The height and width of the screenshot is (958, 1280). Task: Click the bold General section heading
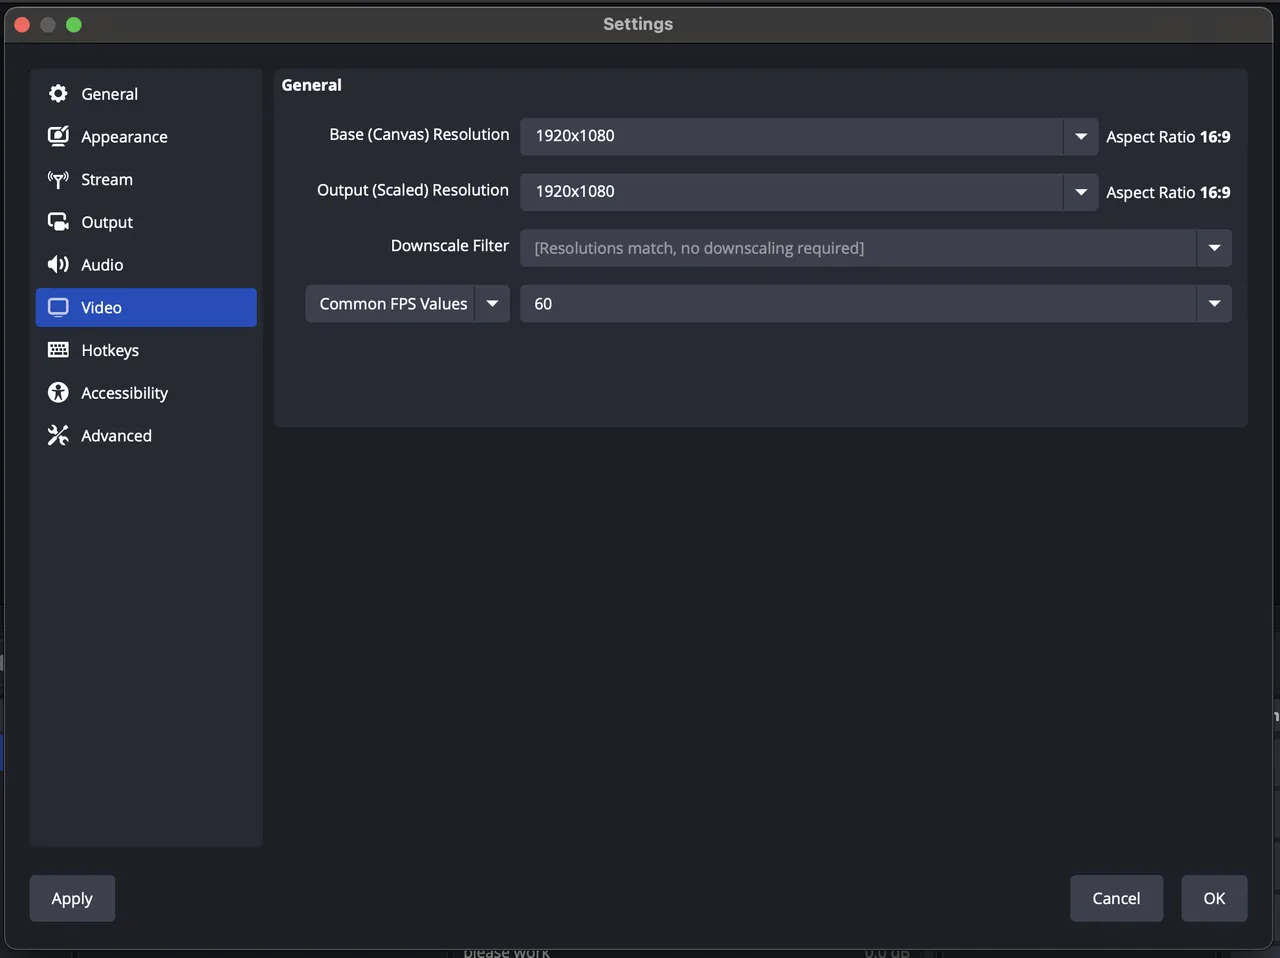311,85
